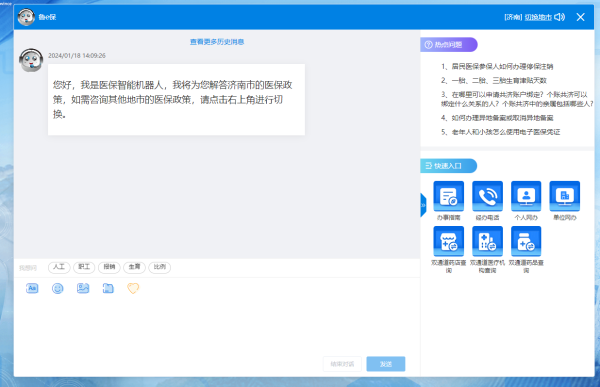Mute sound with the speaker icon

tap(559, 17)
